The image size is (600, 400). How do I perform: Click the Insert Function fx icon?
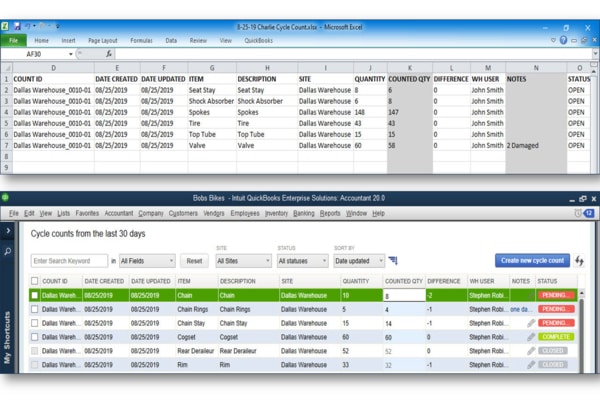[109, 54]
